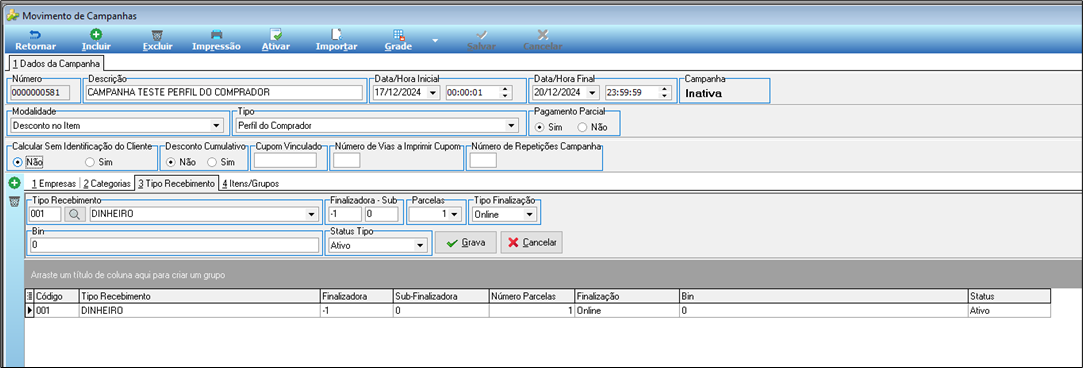Click the Cancelar button next to Grava

532,243
